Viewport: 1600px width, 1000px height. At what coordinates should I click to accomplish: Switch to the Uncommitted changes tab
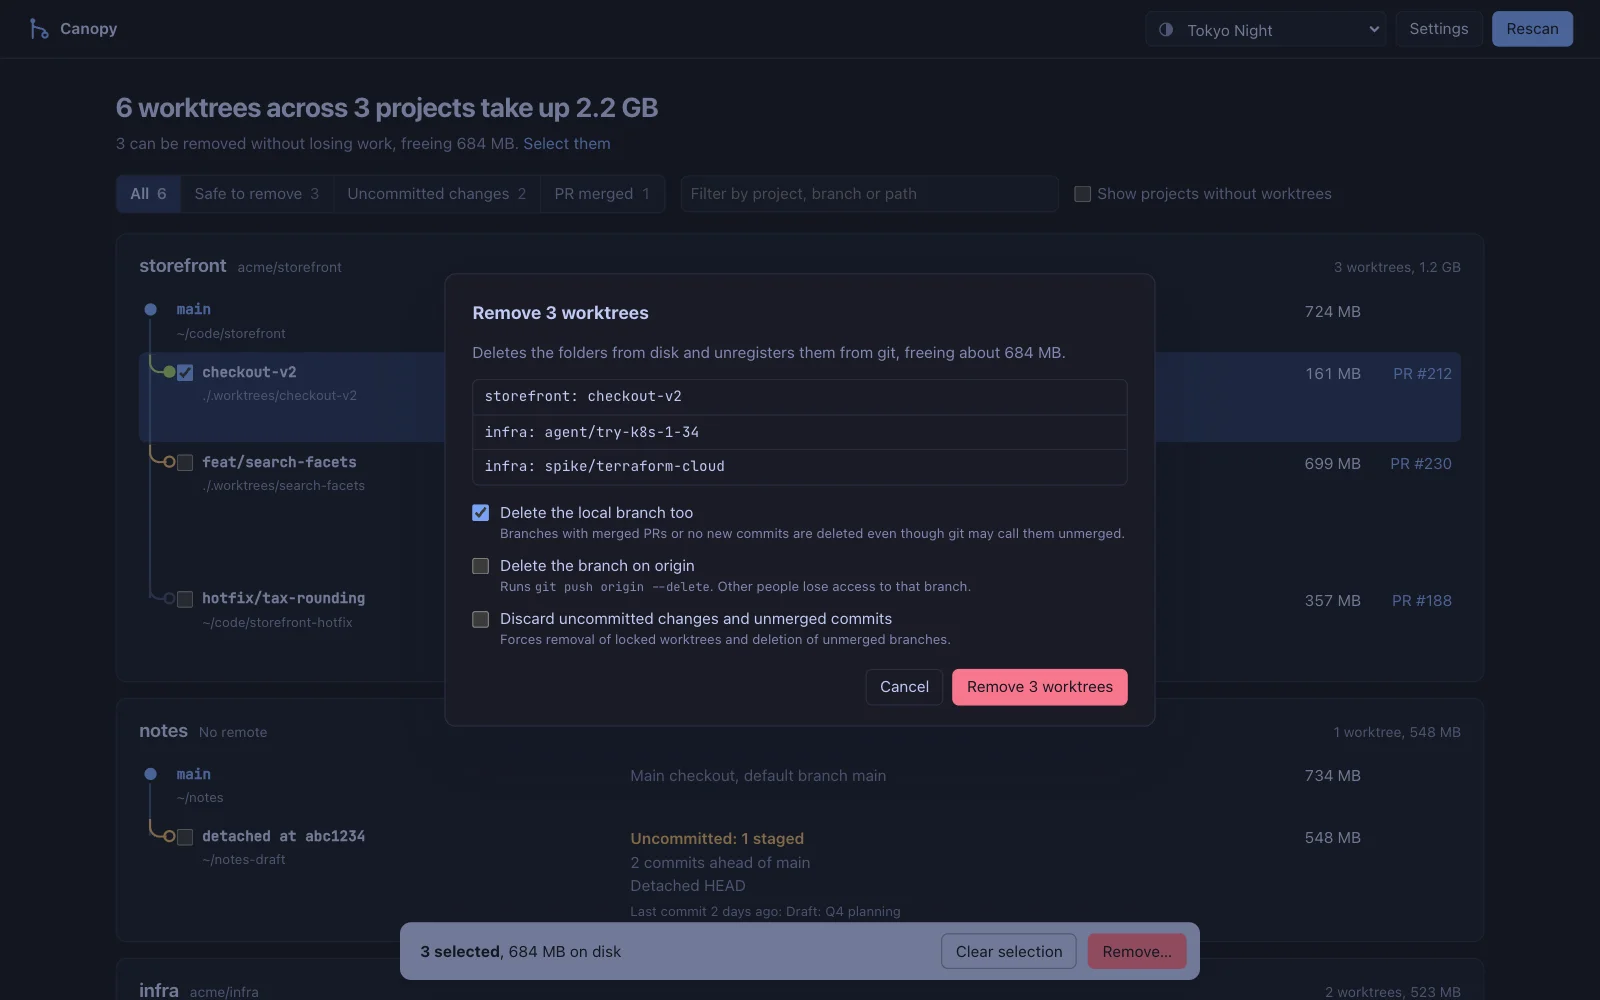point(436,194)
